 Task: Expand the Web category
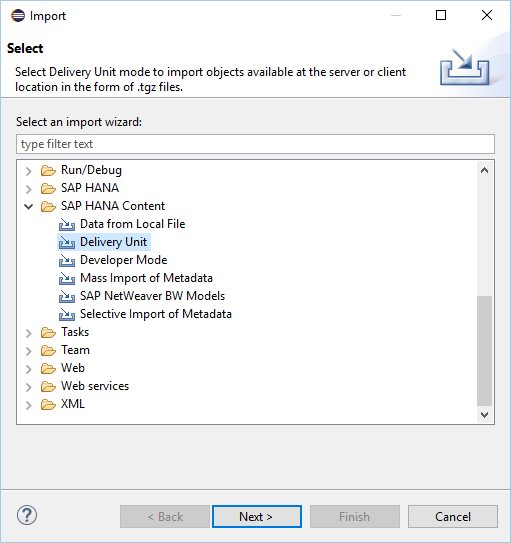(29, 369)
